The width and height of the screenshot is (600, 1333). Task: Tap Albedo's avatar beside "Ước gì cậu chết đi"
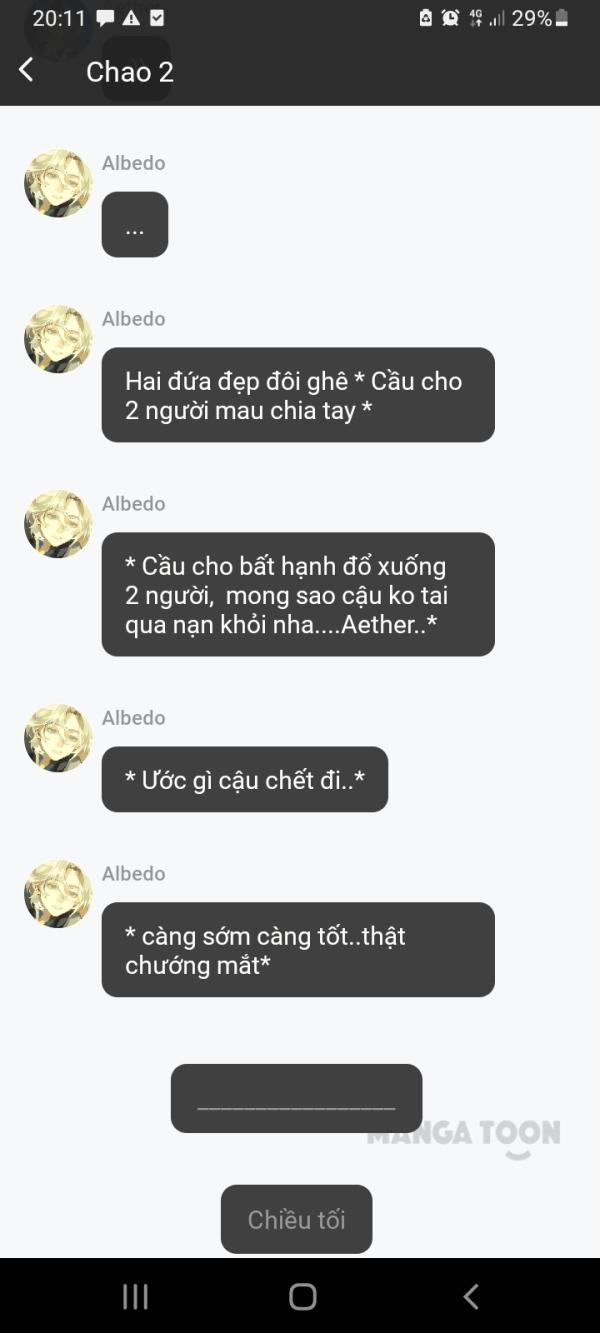click(x=58, y=738)
